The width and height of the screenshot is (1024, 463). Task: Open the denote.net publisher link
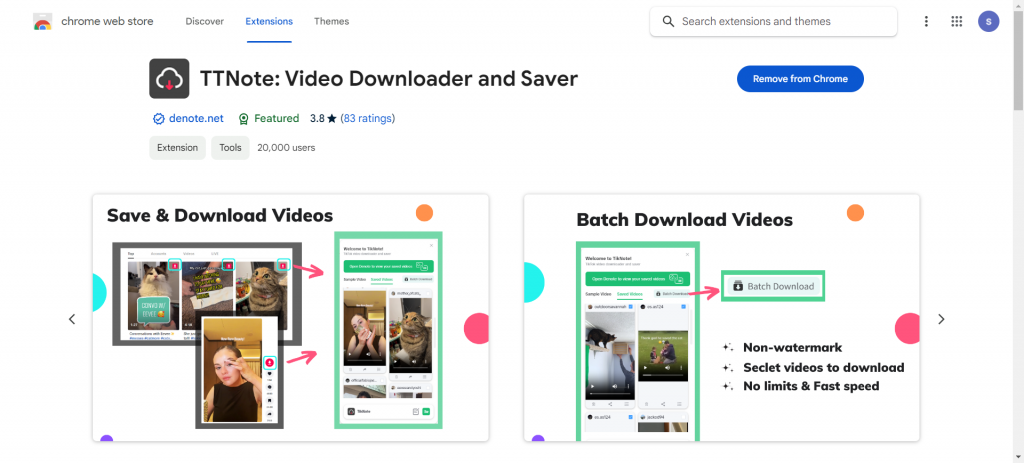click(x=196, y=118)
